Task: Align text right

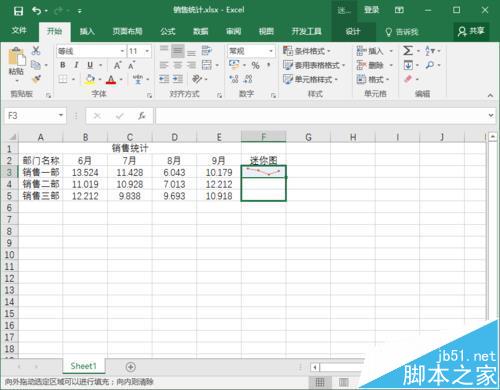Action: point(191,65)
